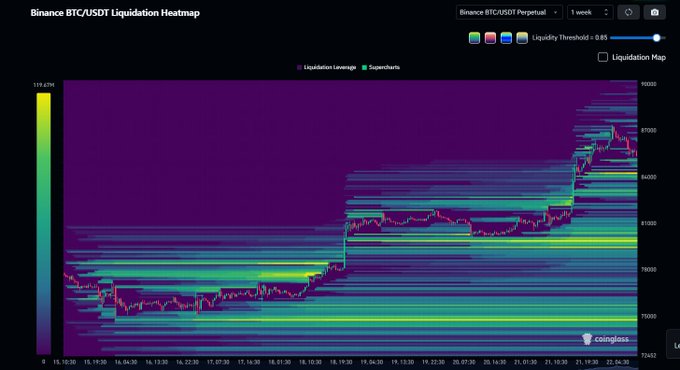This screenshot has width=680, height=370.
Task: Click the 17, 07:30 time axis label
Action: (x=218, y=362)
